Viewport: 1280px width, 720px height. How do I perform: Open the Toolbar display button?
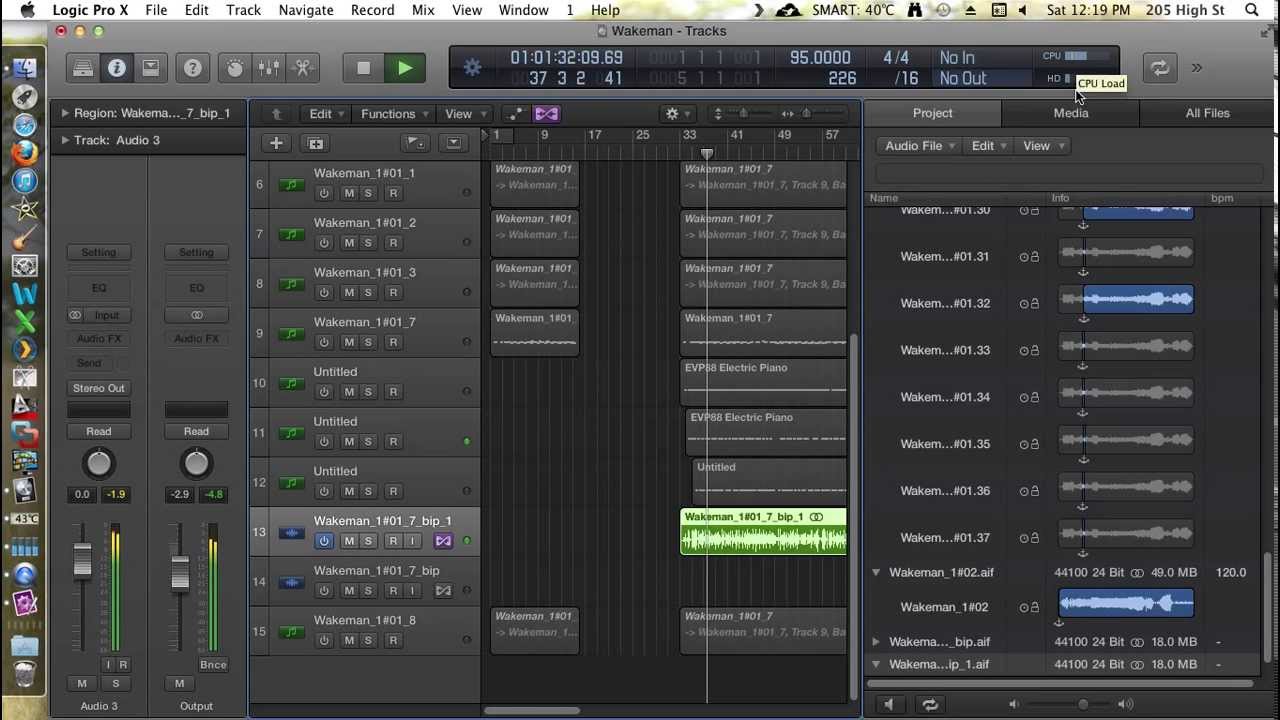150,68
